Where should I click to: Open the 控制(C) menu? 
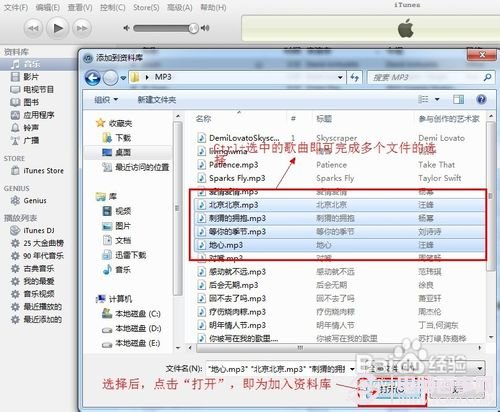113,7
